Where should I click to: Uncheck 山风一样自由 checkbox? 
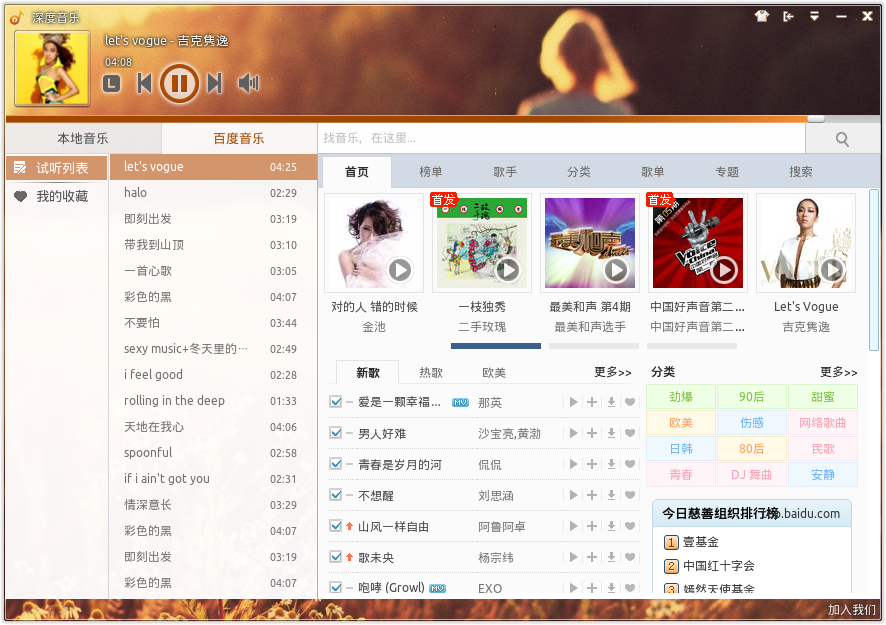336,526
